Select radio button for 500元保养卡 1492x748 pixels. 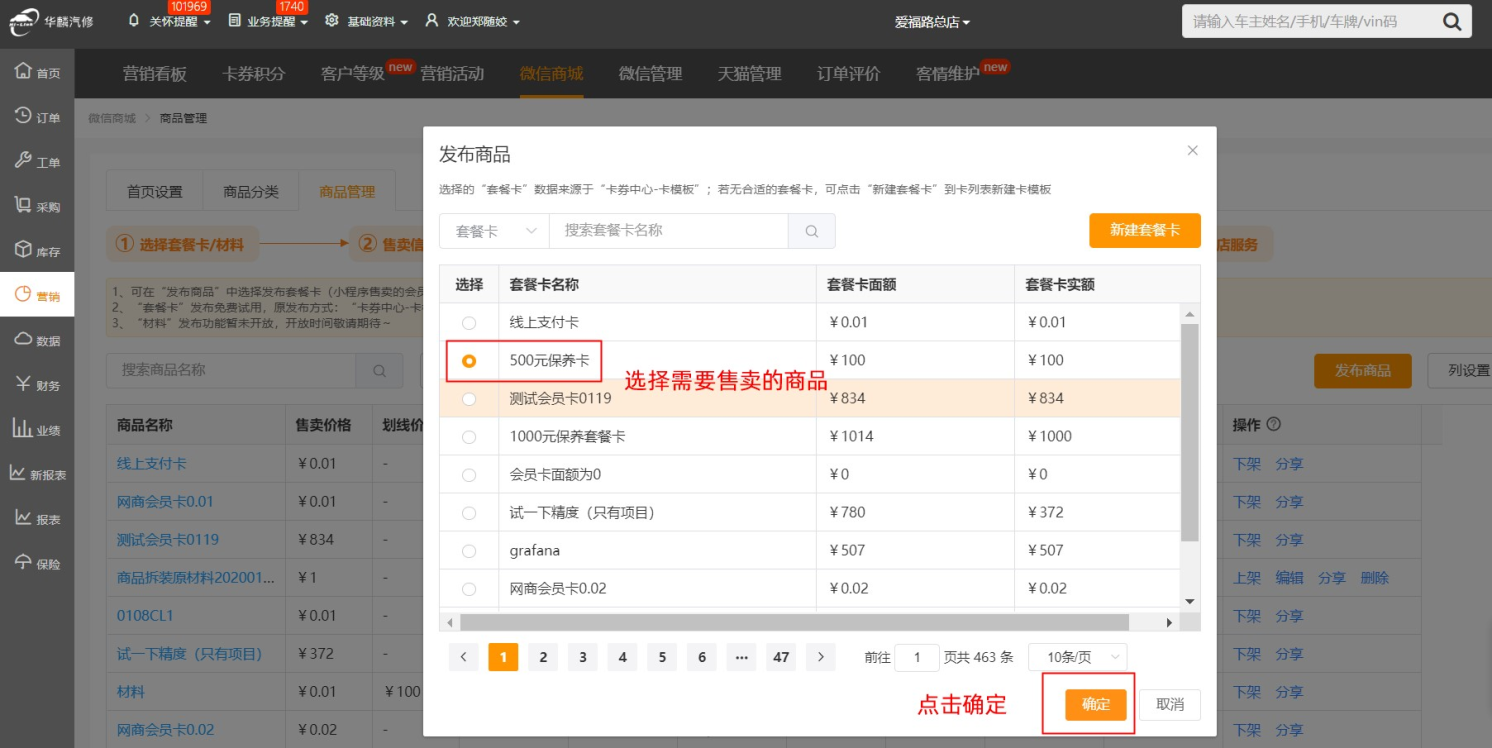point(469,361)
